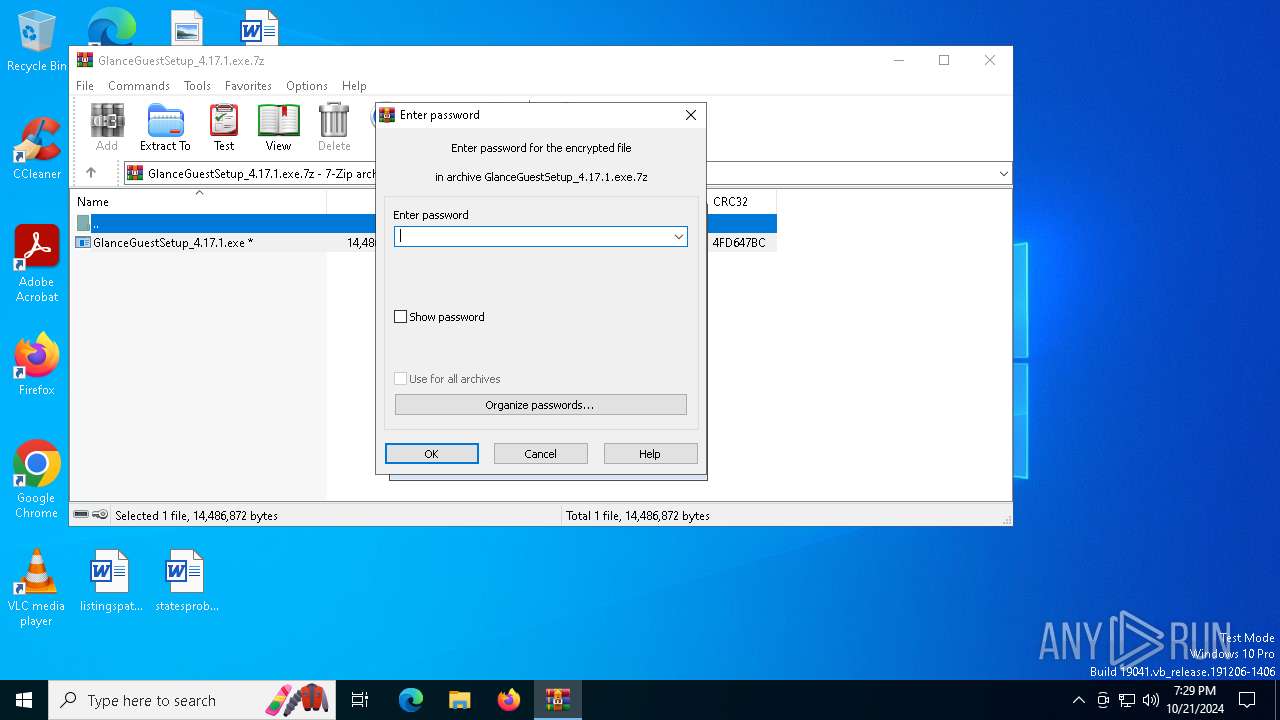
Task: Click the View toolbar icon
Action: click(x=278, y=127)
